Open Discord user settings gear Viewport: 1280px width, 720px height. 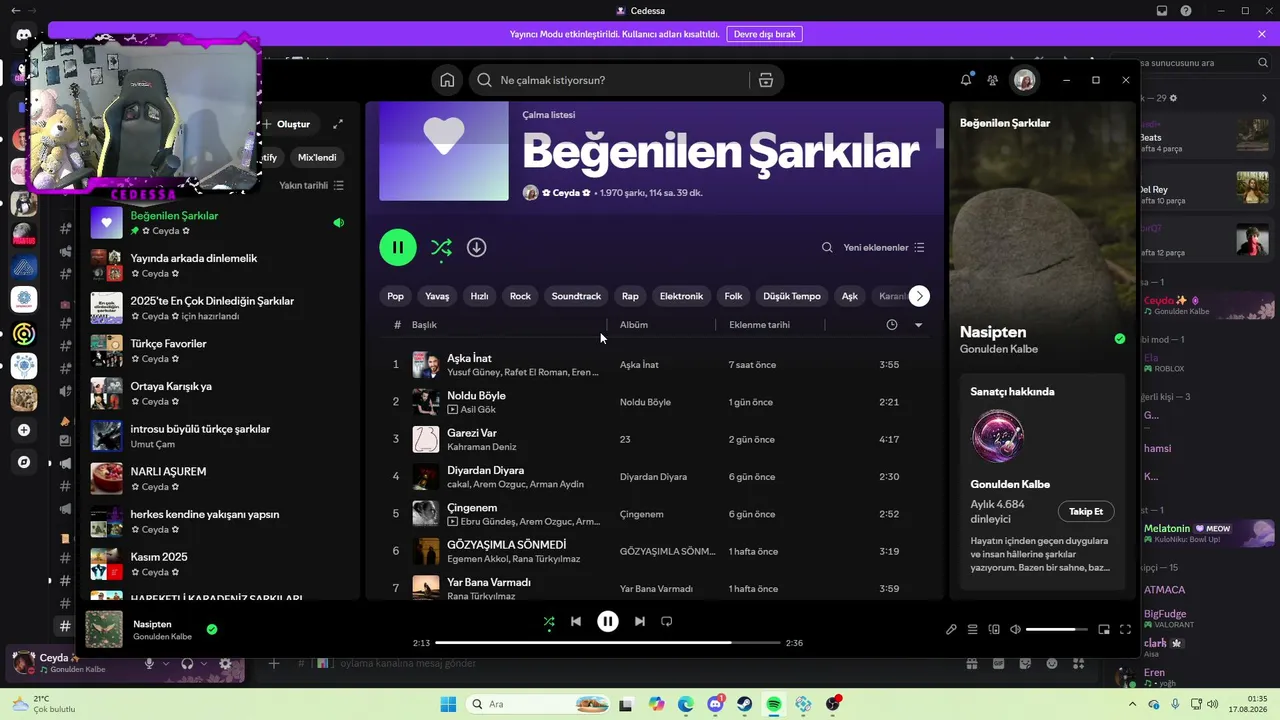click(x=225, y=663)
